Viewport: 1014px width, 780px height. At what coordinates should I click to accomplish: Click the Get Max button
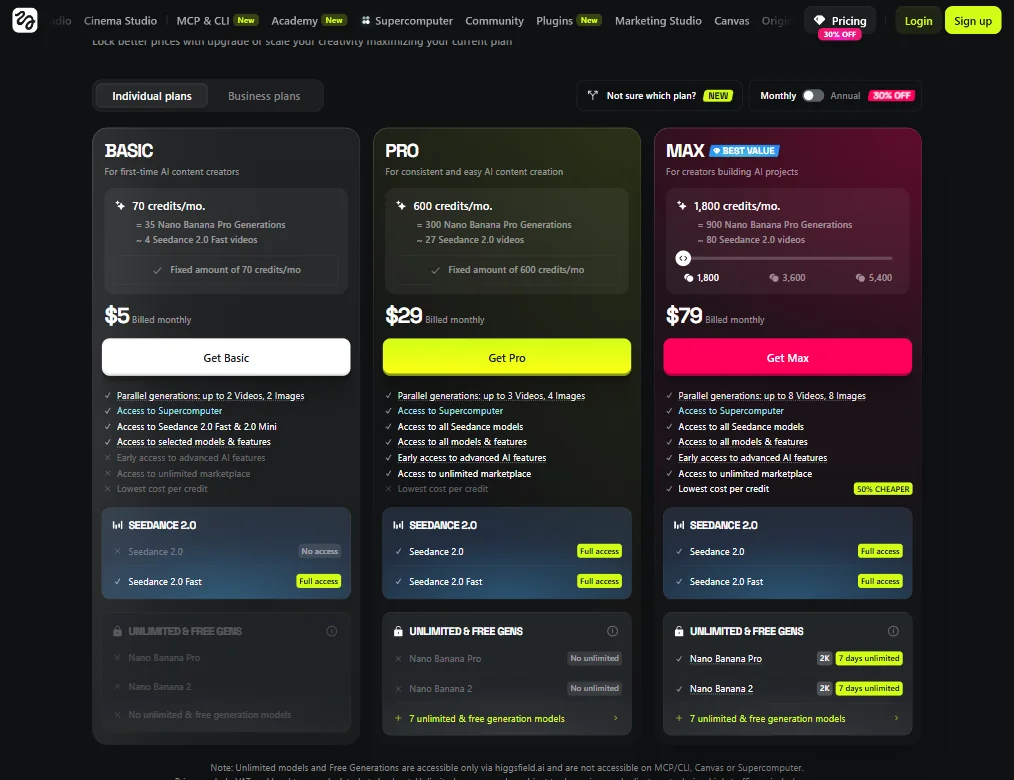pos(788,357)
